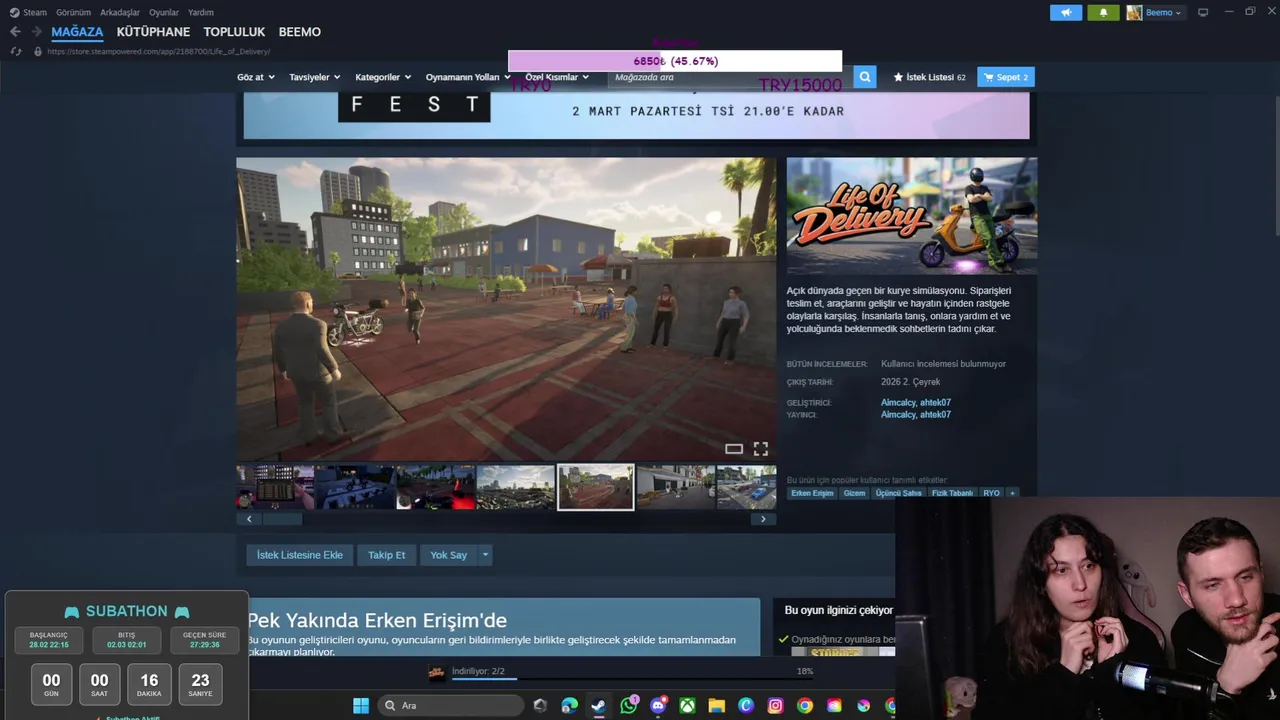The height and width of the screenshot is (720, 1280).
Task: Select the Gizem tag
Action: (854, 493)
